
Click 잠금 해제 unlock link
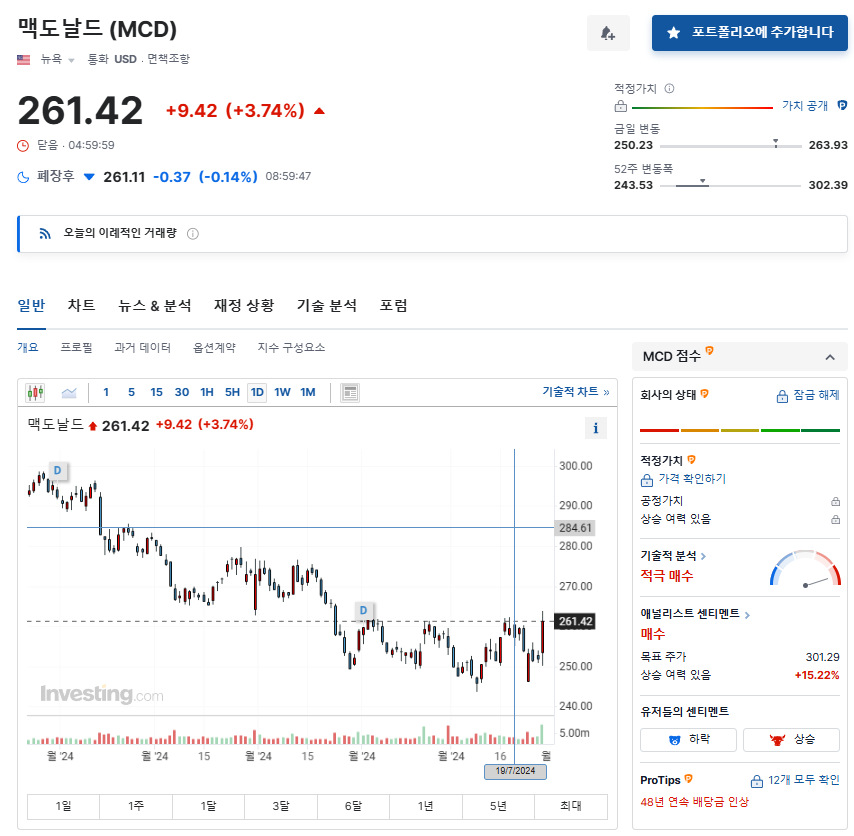pyautogui.click(x=808, y=395)
